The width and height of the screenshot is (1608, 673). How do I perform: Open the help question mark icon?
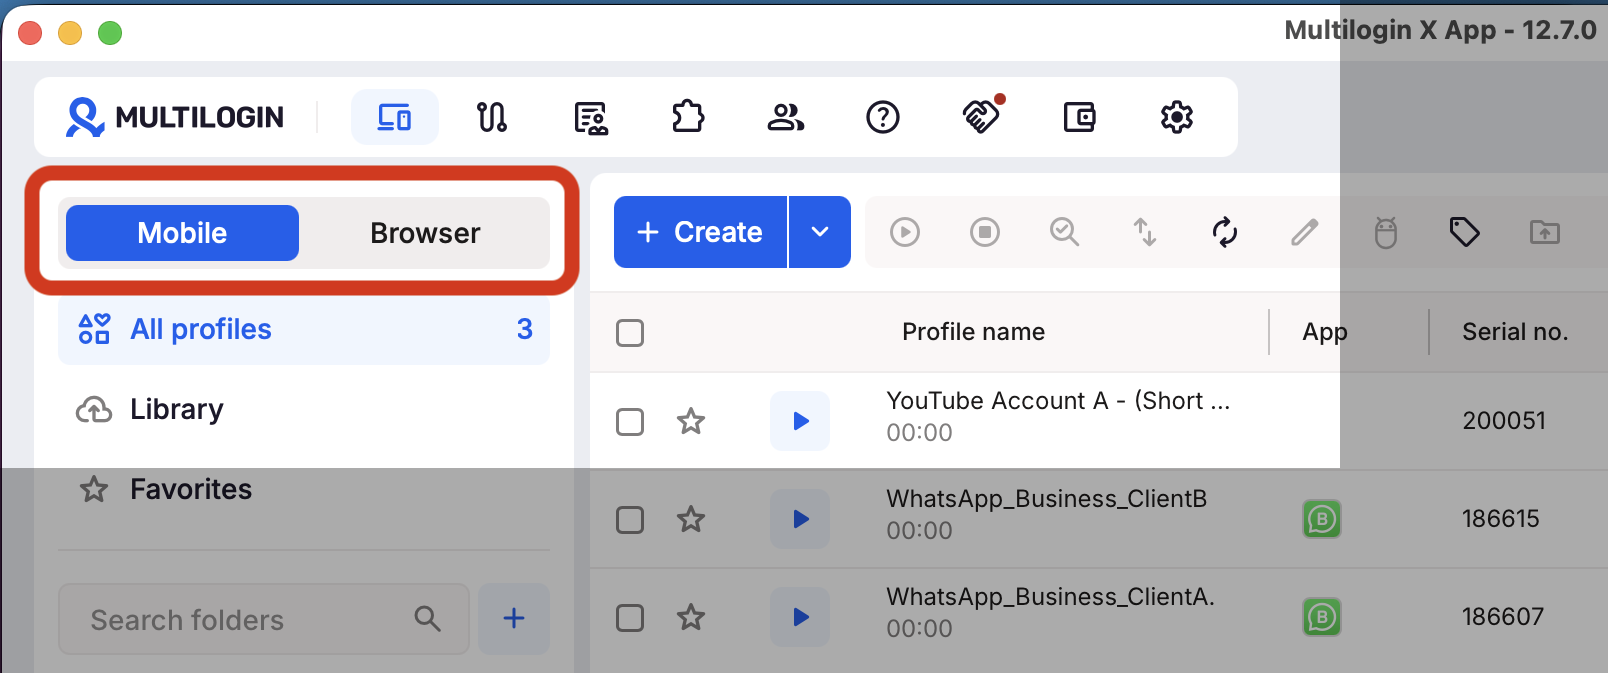(x=883, y=117)
